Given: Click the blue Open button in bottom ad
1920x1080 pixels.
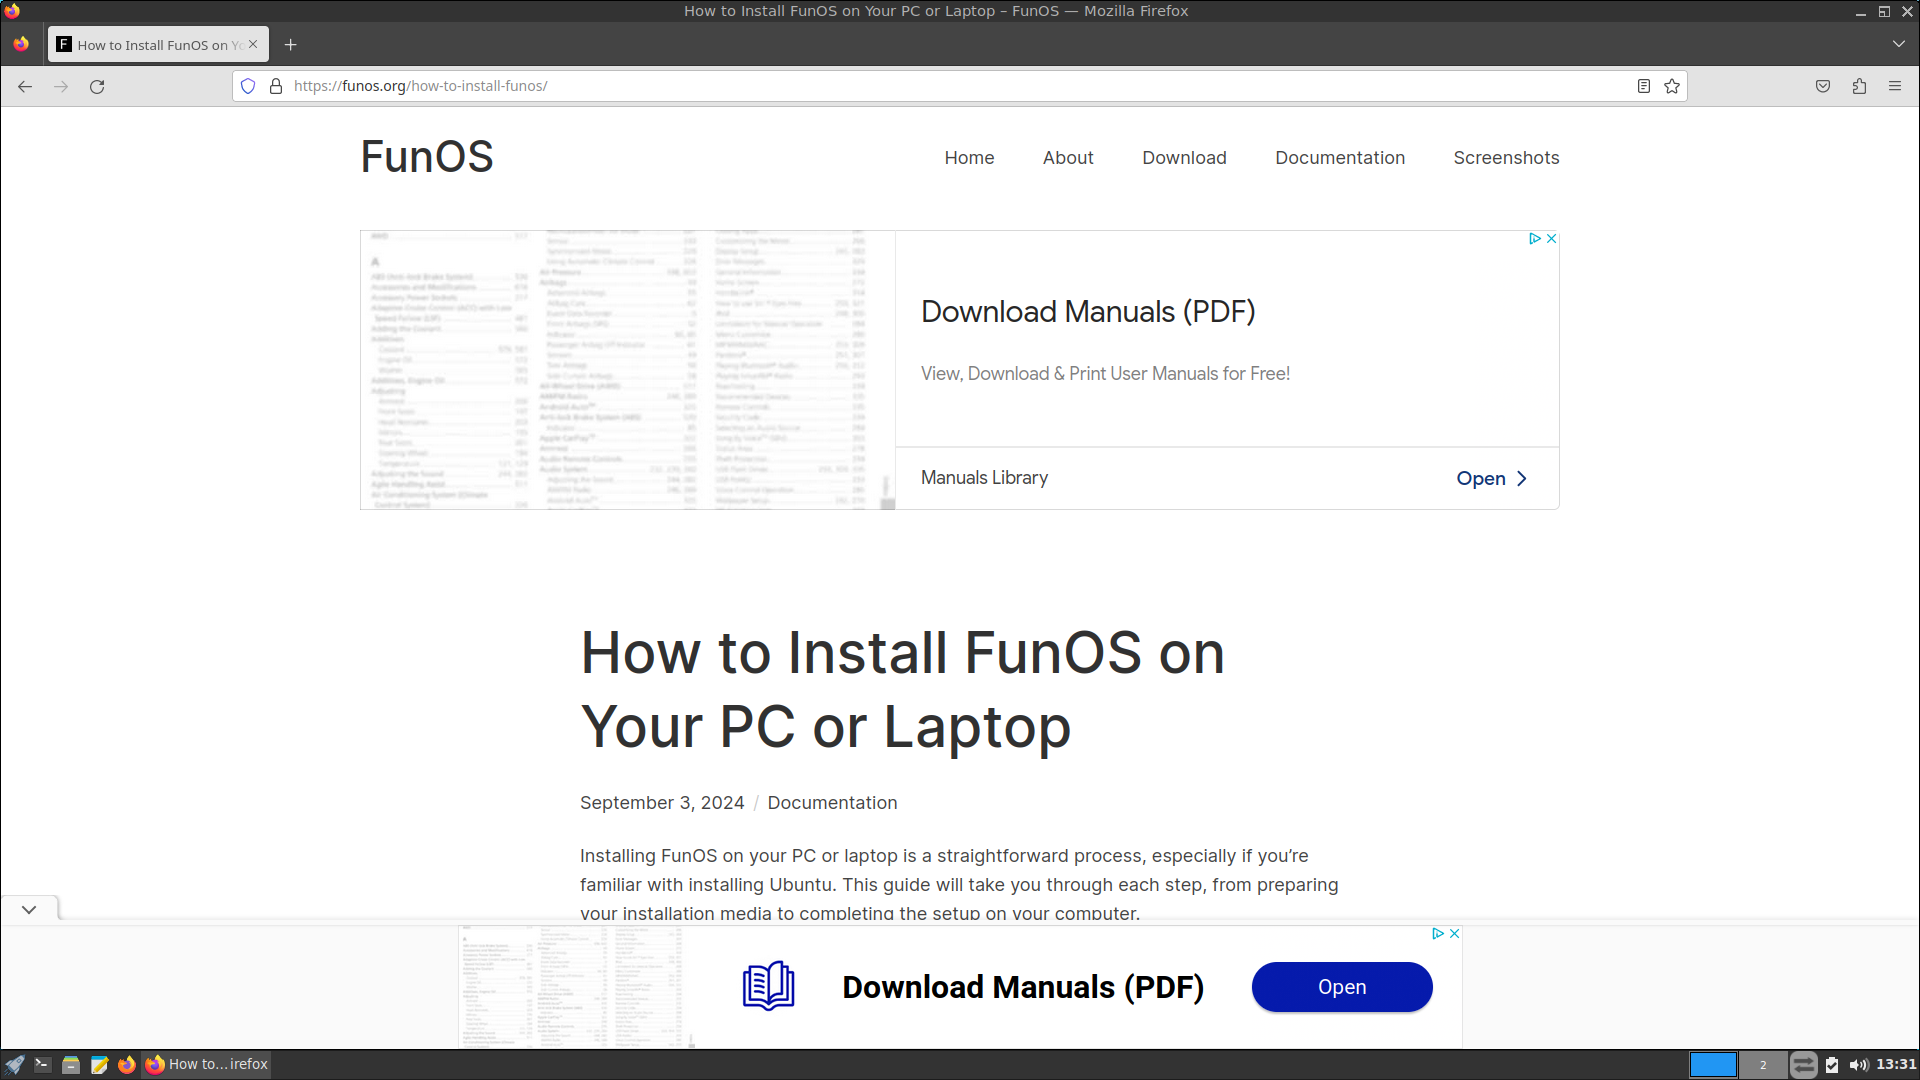Looking at the screenshot, I should (1342, 987).
